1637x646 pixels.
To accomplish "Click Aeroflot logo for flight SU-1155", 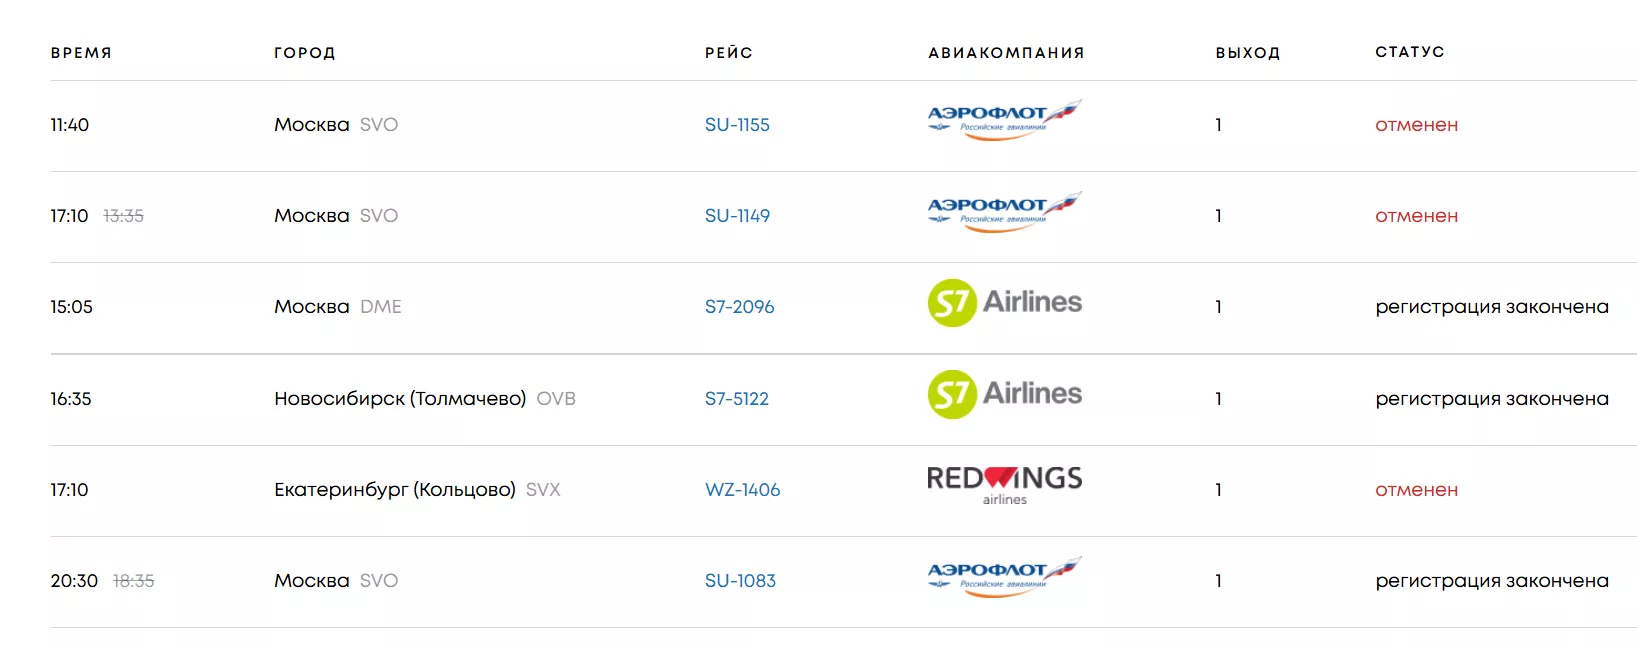I will (1004, 120).
